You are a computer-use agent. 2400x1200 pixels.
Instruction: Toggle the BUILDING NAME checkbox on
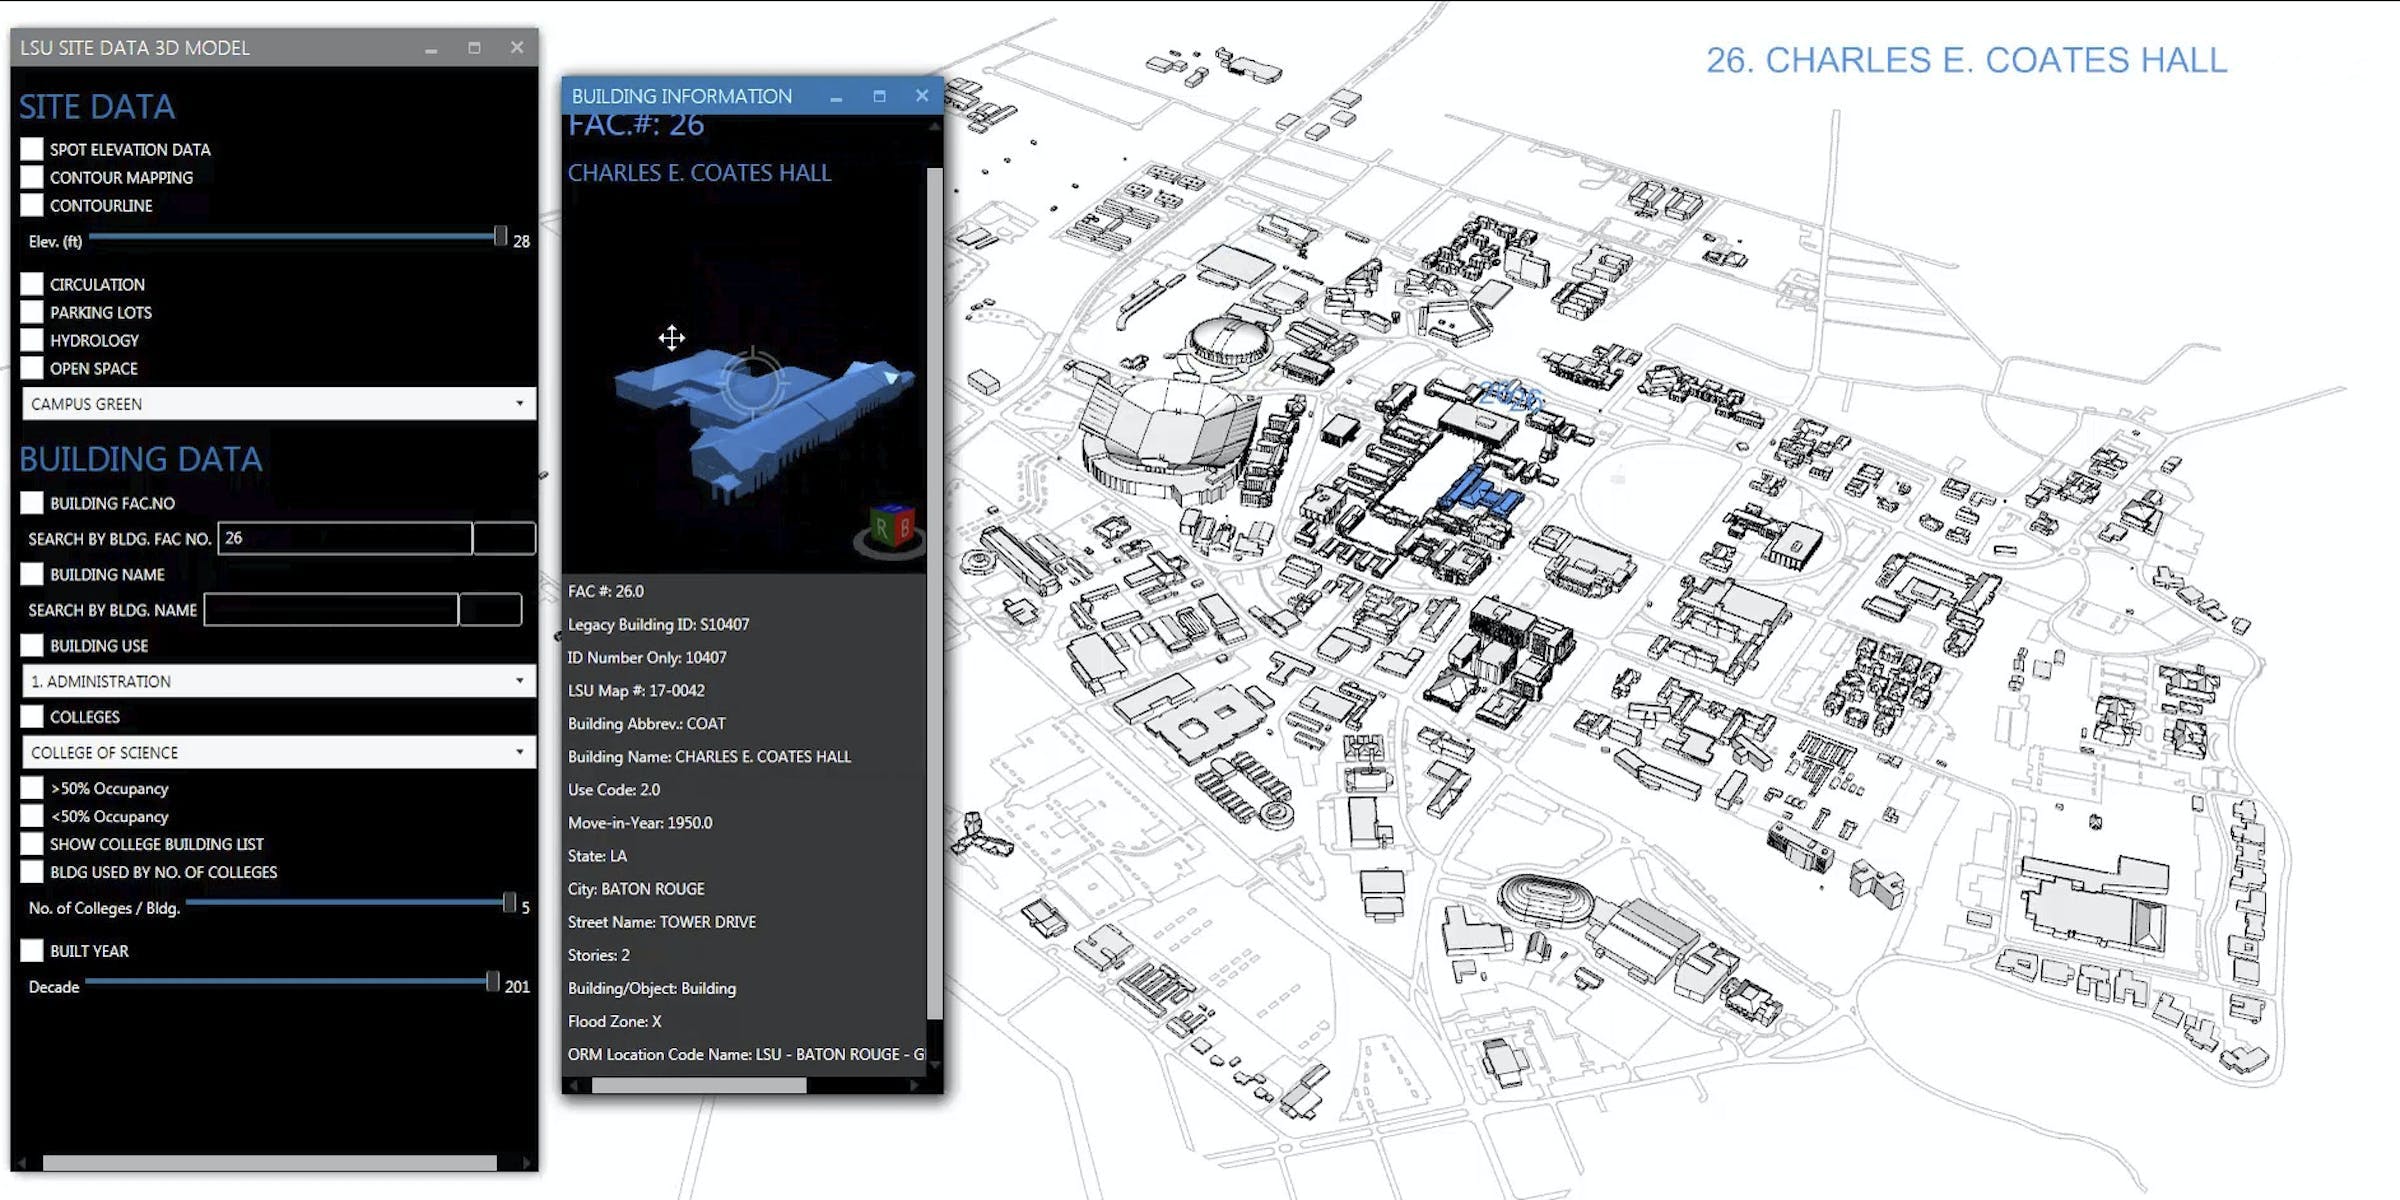click(34, 572)
